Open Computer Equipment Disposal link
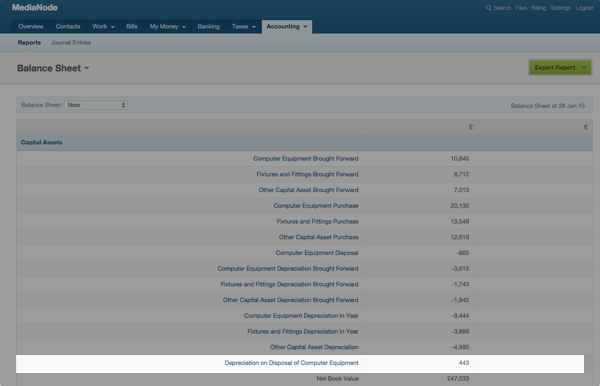Screen dimensions: 600x386 [317, 252]
